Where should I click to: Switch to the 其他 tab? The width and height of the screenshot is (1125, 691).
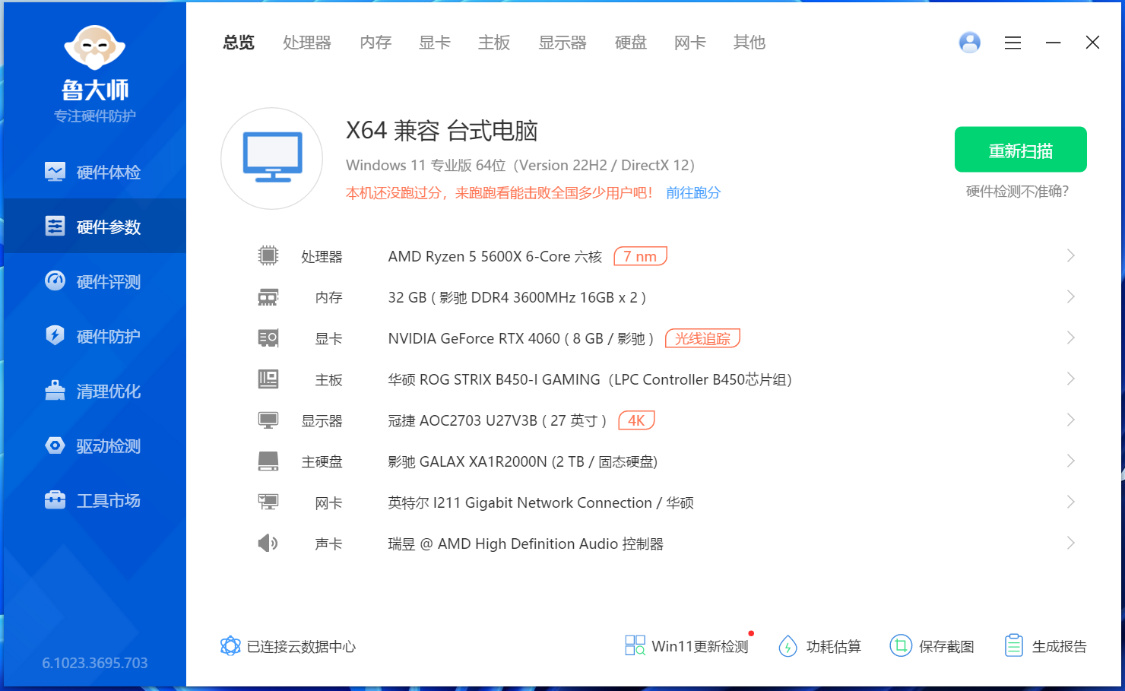point(749,42)
